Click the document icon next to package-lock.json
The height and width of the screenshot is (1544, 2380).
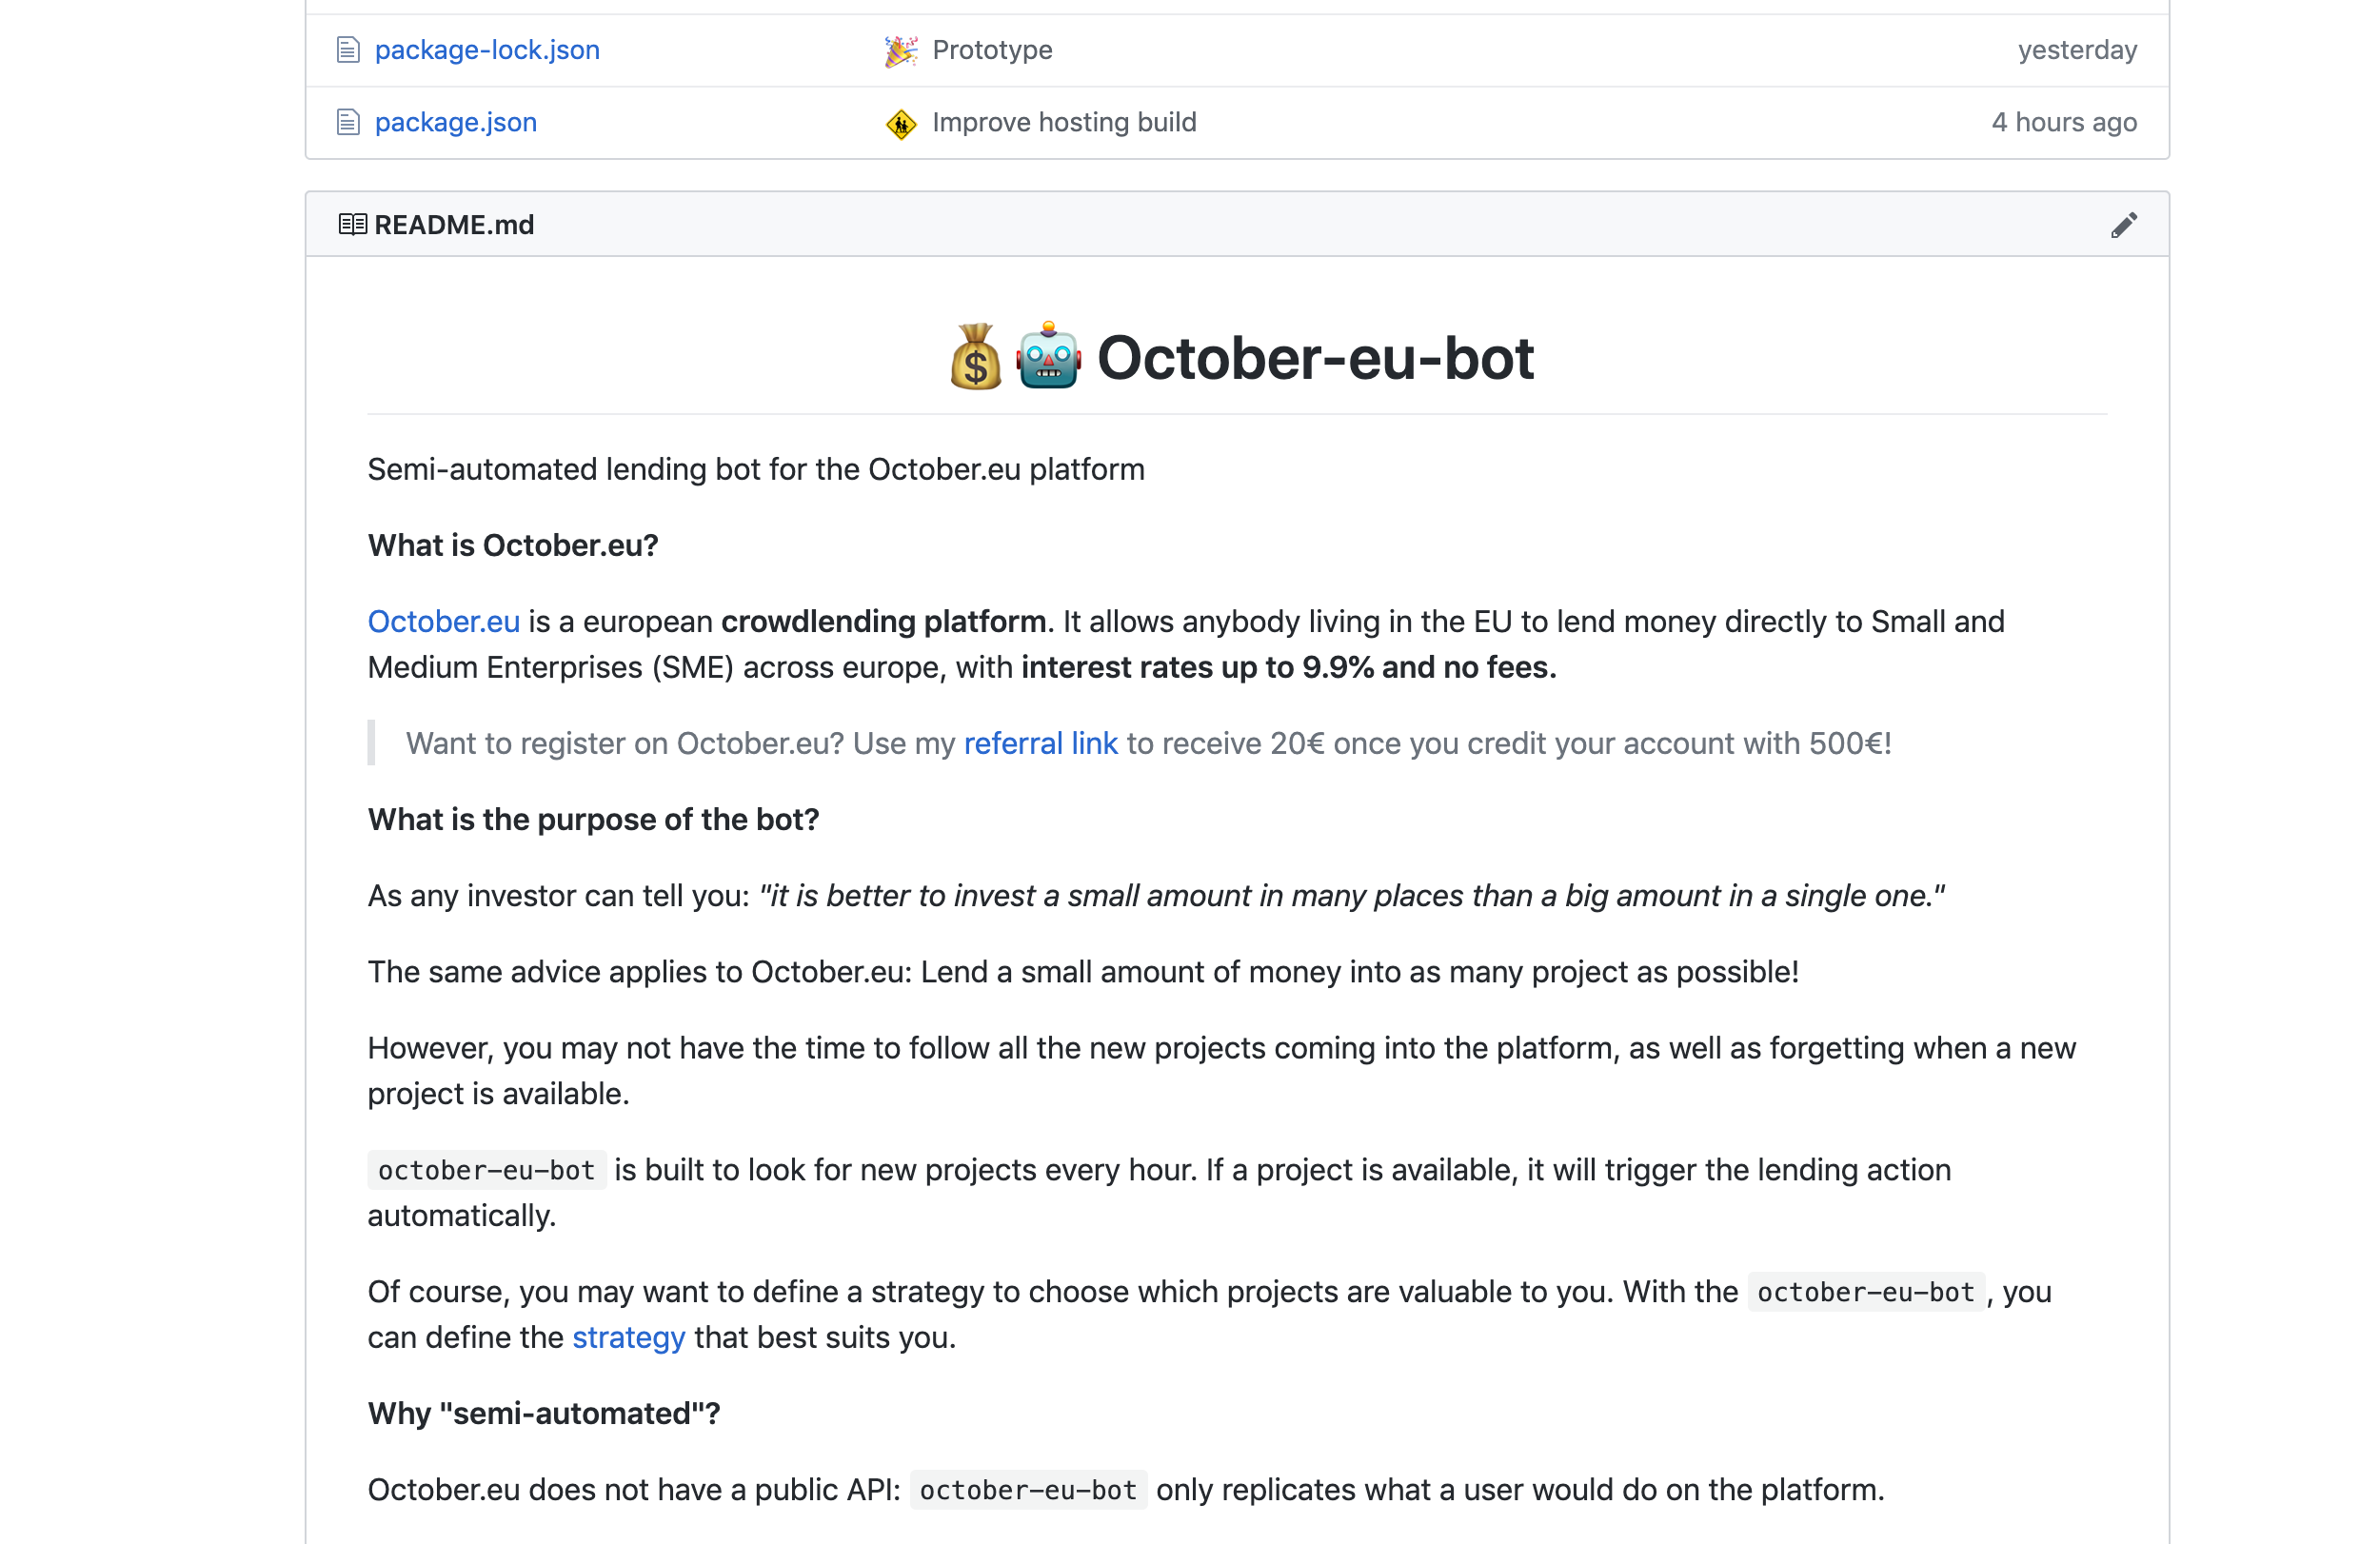click(347, 49)
